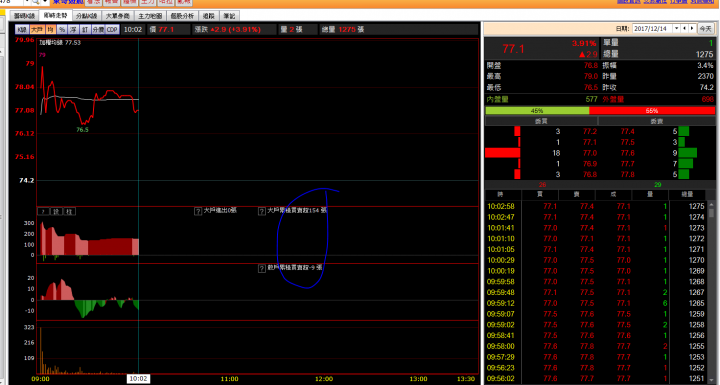Click the 漲跌 +2.9 (+3.91%) readout

tap(228, 29)
